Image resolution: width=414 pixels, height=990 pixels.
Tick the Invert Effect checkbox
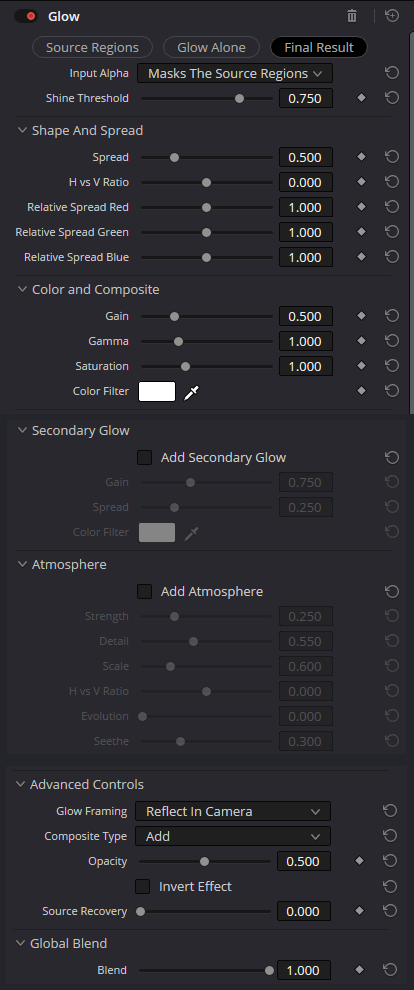(143, 886)
